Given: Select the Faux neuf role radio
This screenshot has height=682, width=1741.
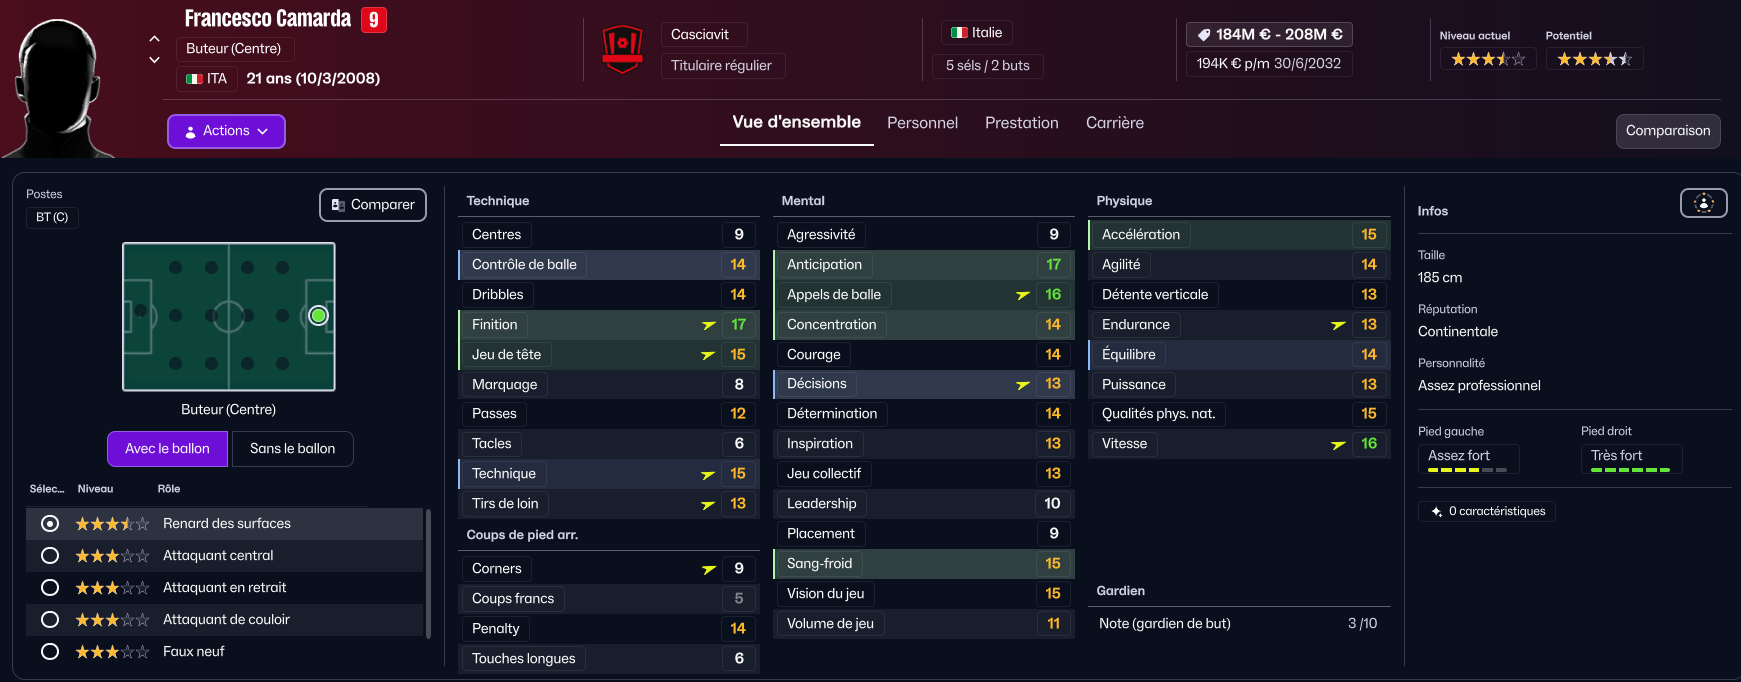Looking at the screenshot, I should point(50,652).
